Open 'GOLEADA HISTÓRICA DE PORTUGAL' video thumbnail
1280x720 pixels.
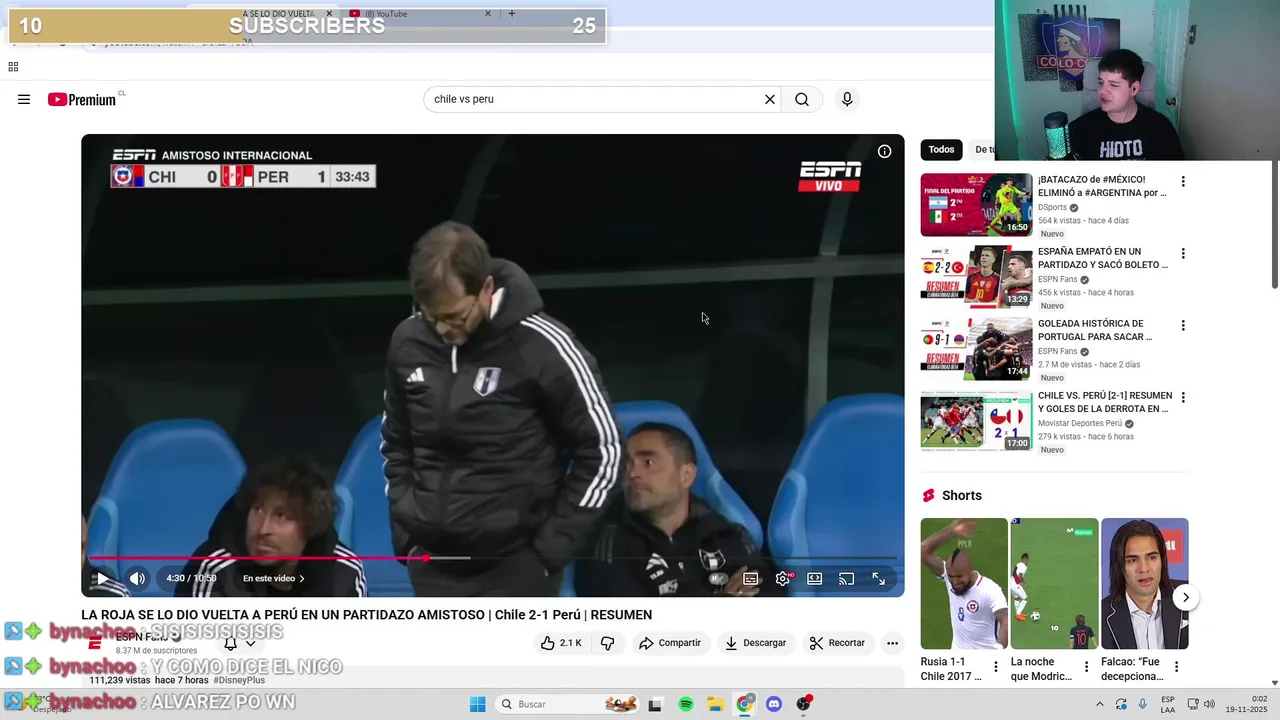tap(976, 349)
